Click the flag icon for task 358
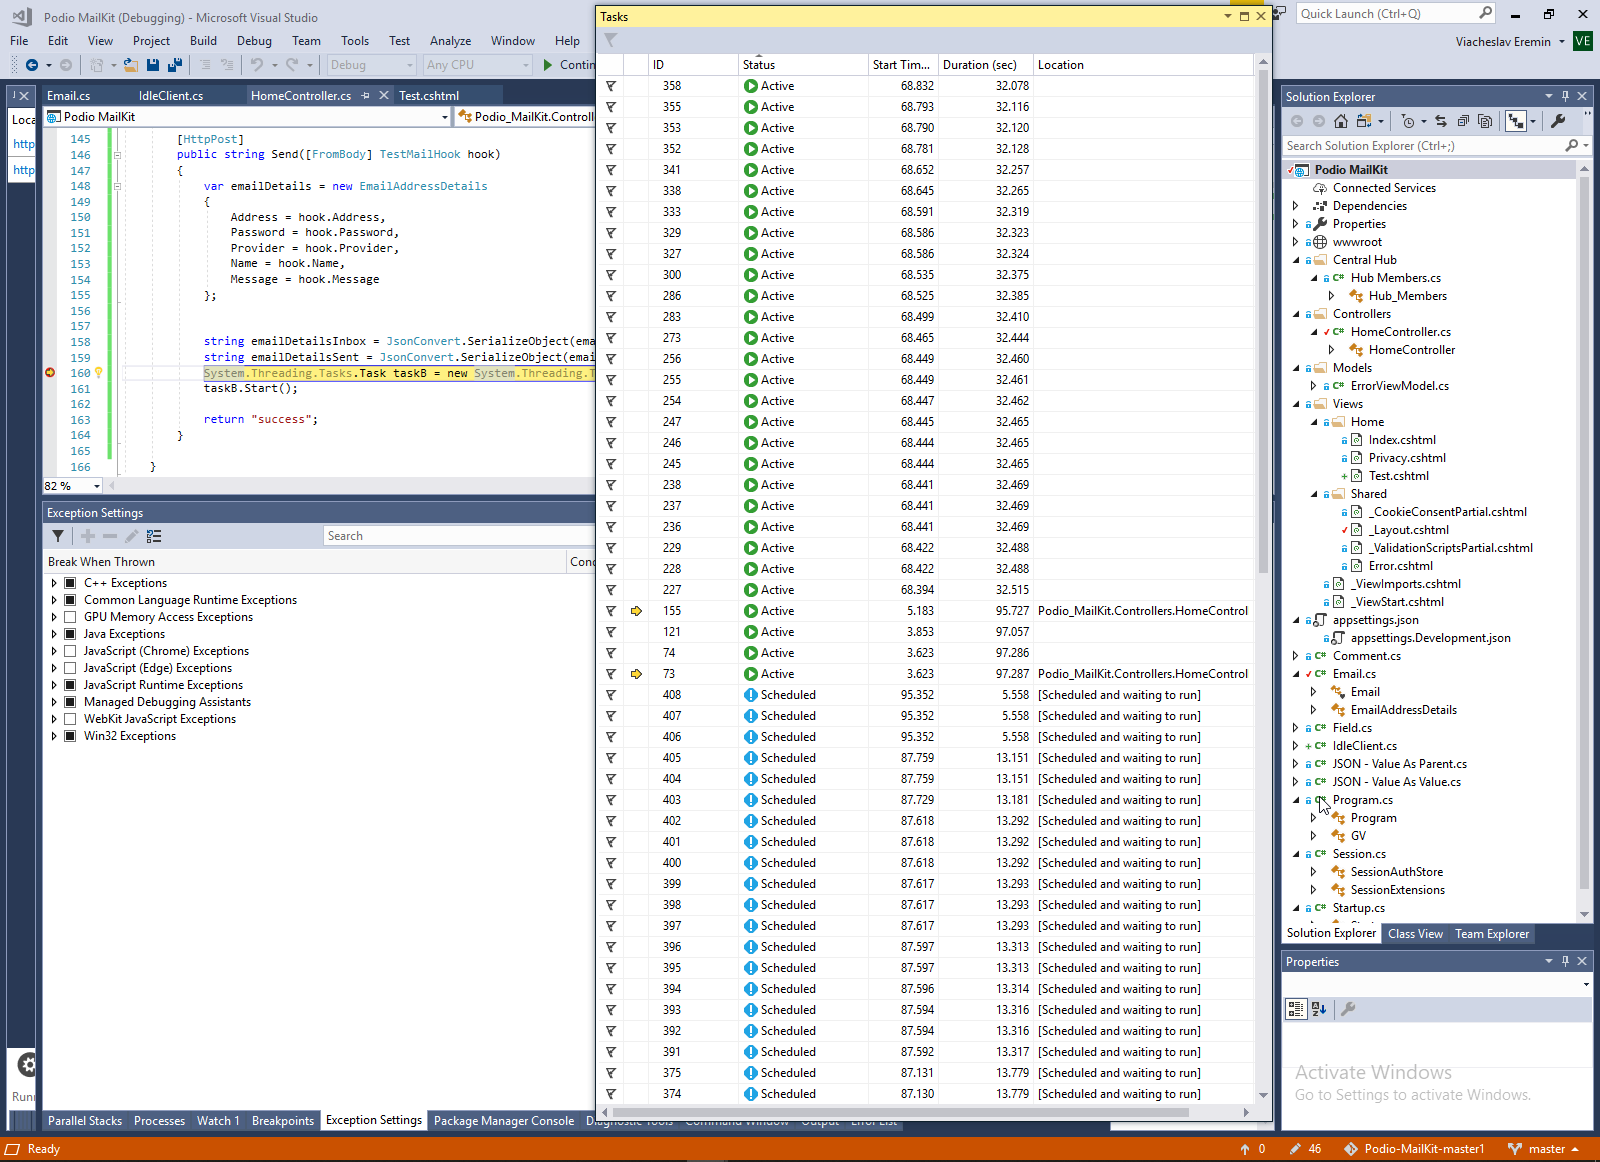The height and width of the screenshot is (1162, 1600). point(611,86)
